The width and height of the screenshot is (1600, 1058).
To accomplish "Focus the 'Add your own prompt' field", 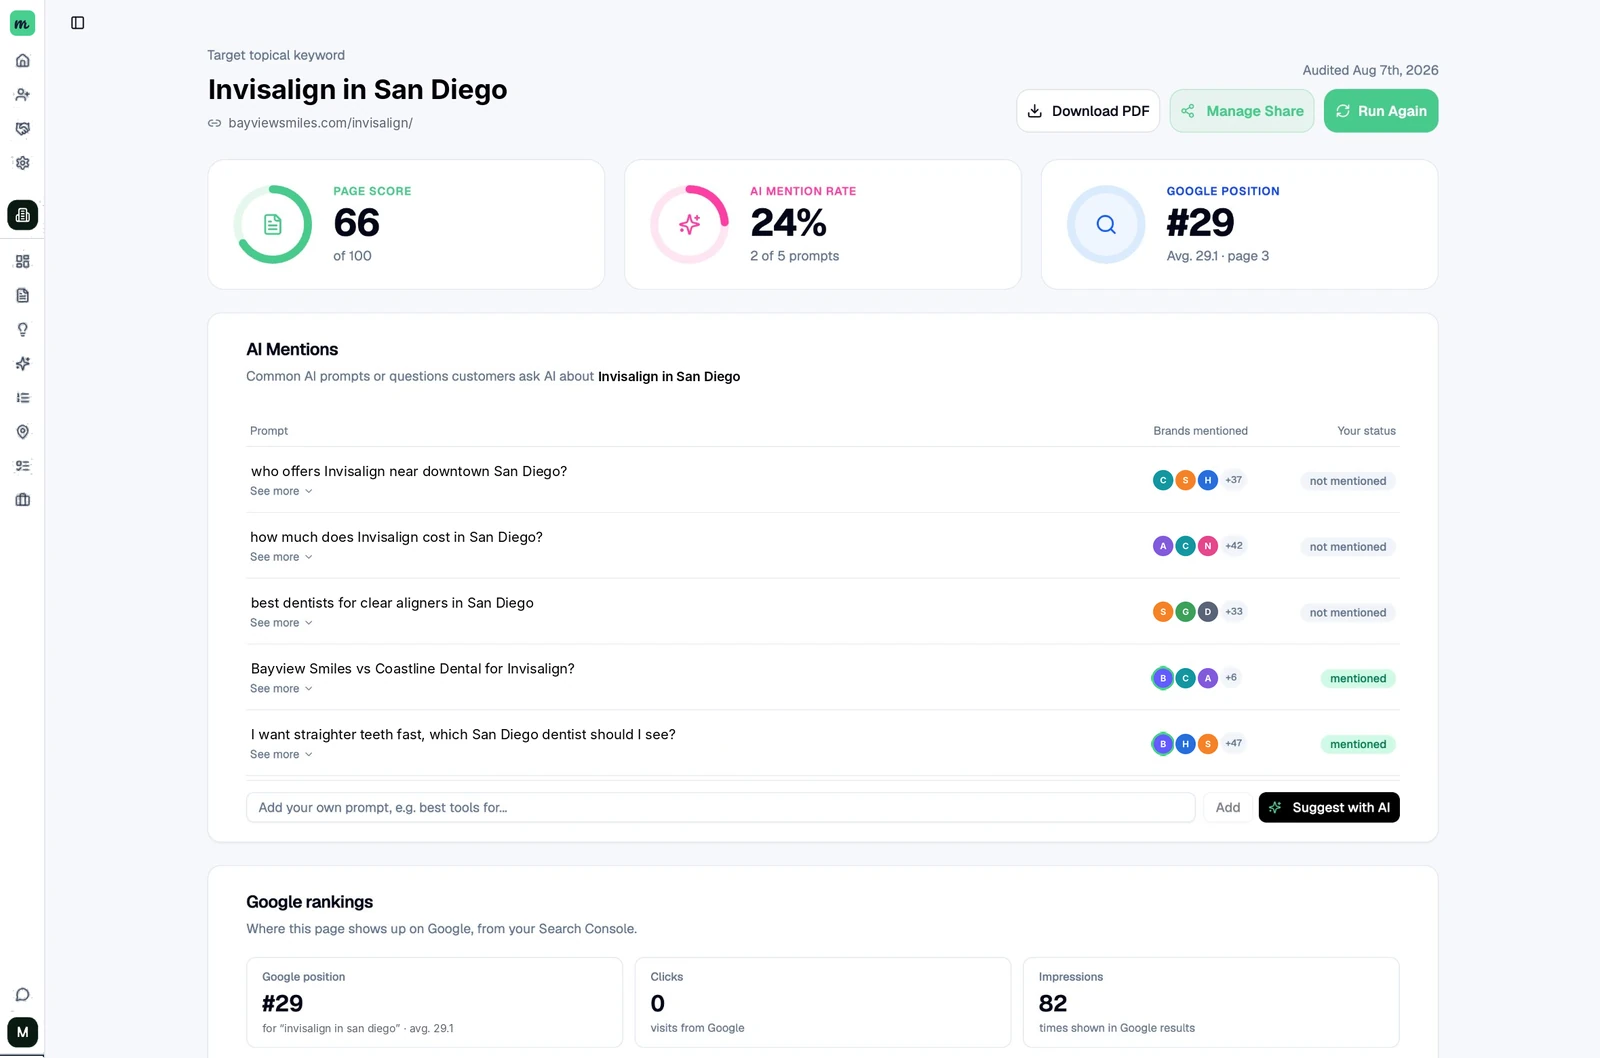I will click(720, 808).
